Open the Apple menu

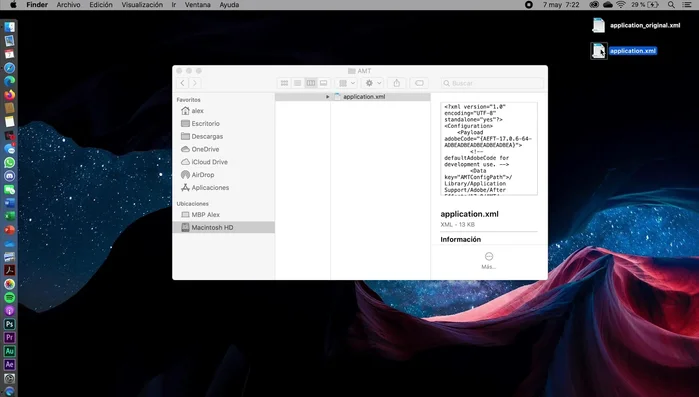[x=13, y=5]
